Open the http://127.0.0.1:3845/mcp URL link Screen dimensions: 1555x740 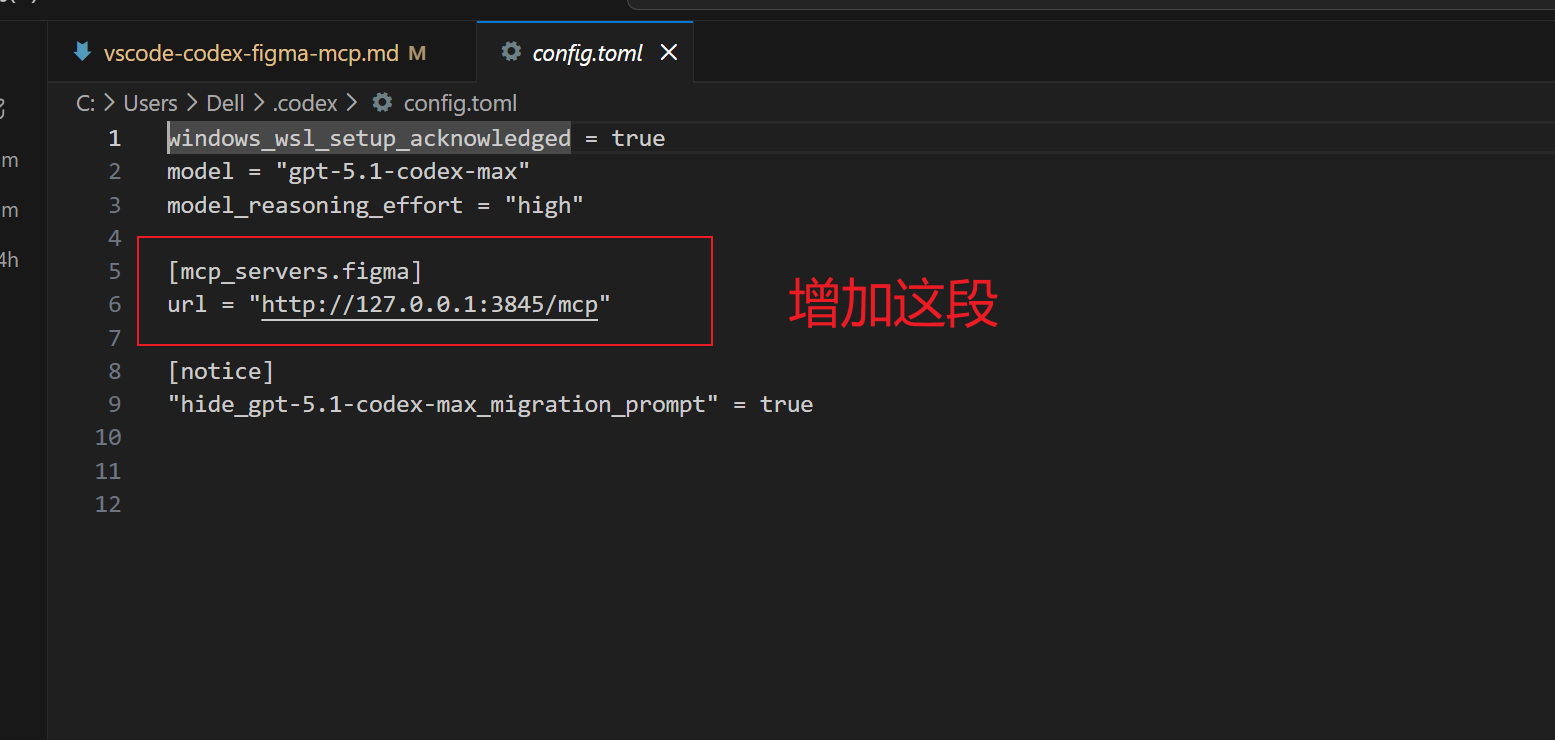[429, 304]
